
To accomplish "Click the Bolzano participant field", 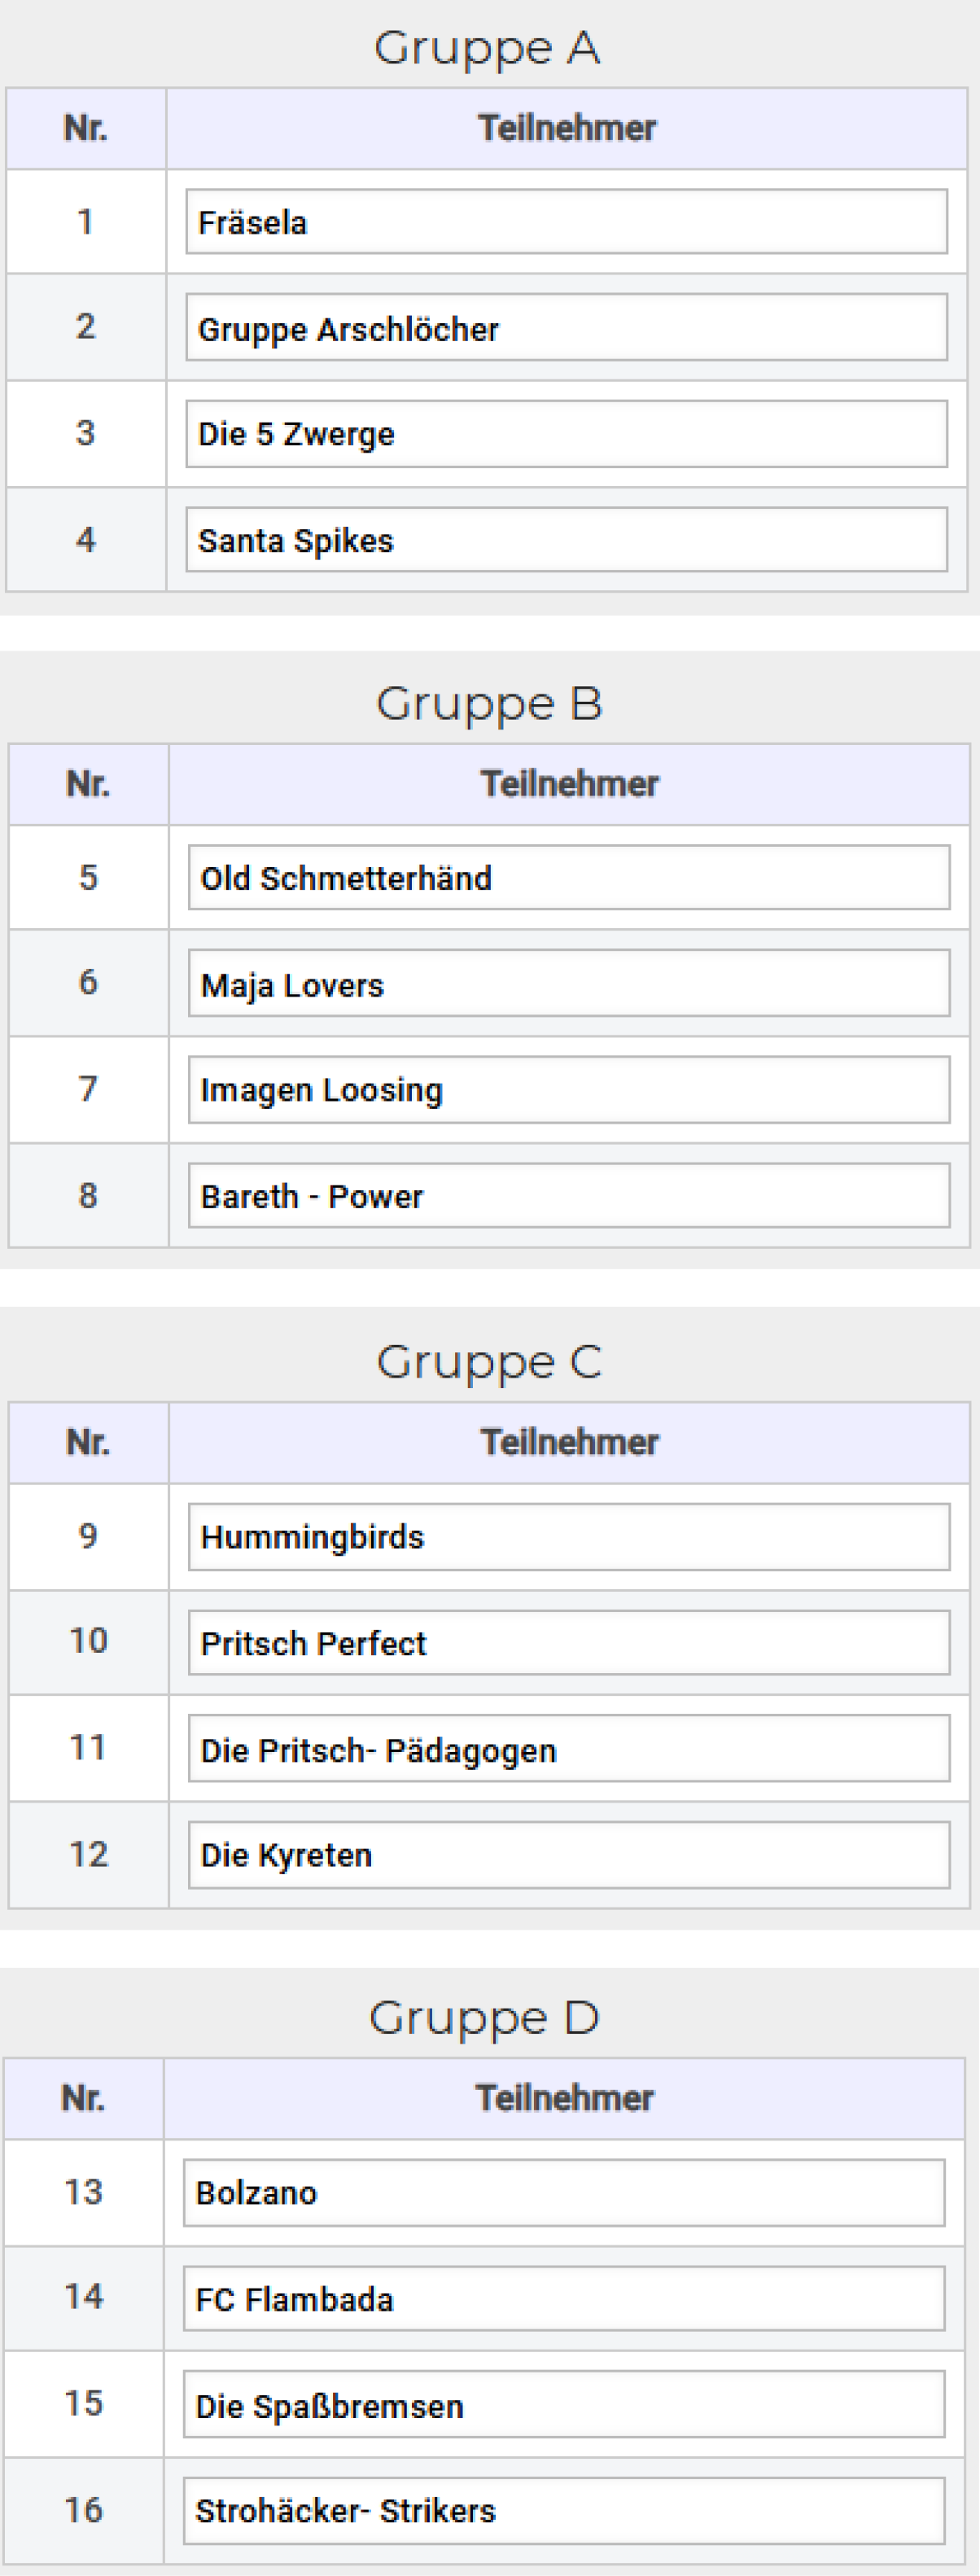I will coord(564,2193).
